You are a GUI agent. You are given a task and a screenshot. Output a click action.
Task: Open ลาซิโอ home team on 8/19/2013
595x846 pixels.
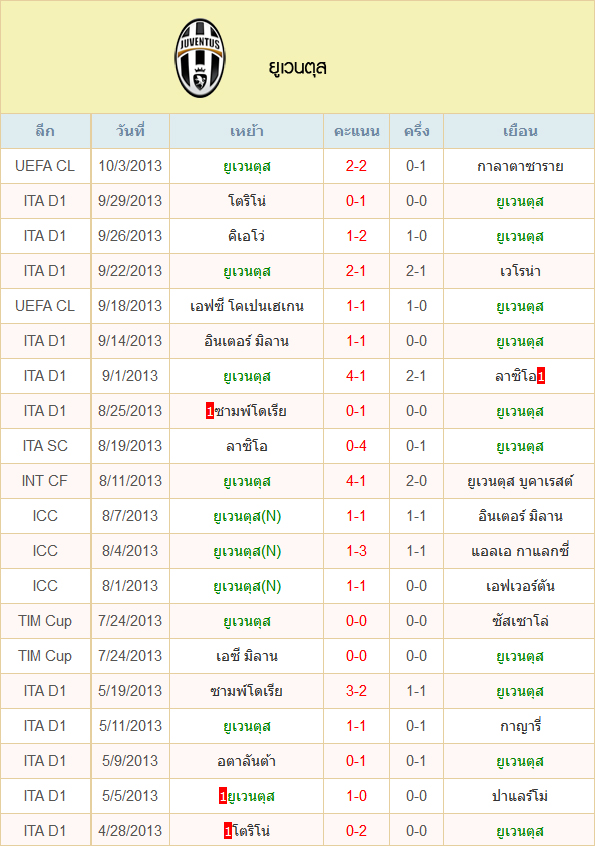click(x=247, y=446)
